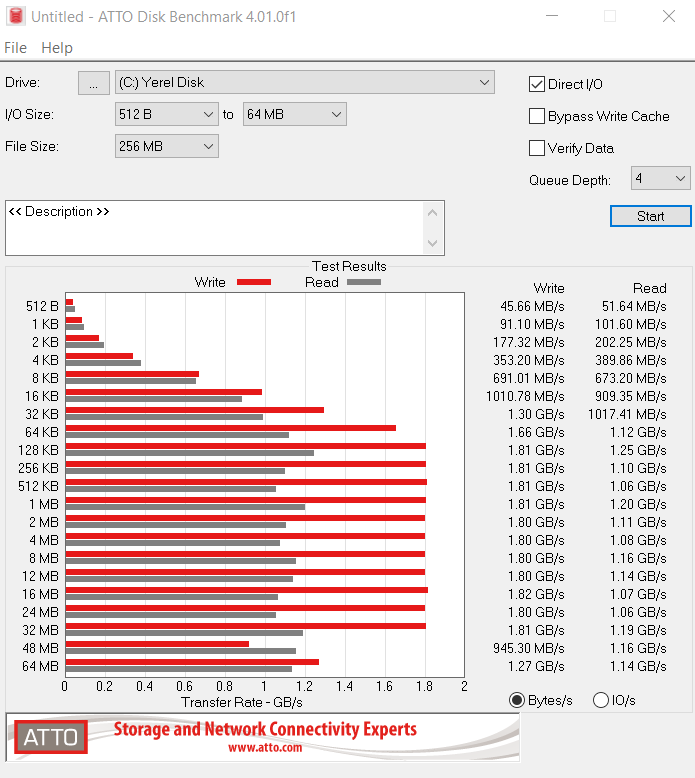Image resolution: width=695 pixels, height=778 pixels.
Task: Open the File menu
Action: click(x=15, y=48)
